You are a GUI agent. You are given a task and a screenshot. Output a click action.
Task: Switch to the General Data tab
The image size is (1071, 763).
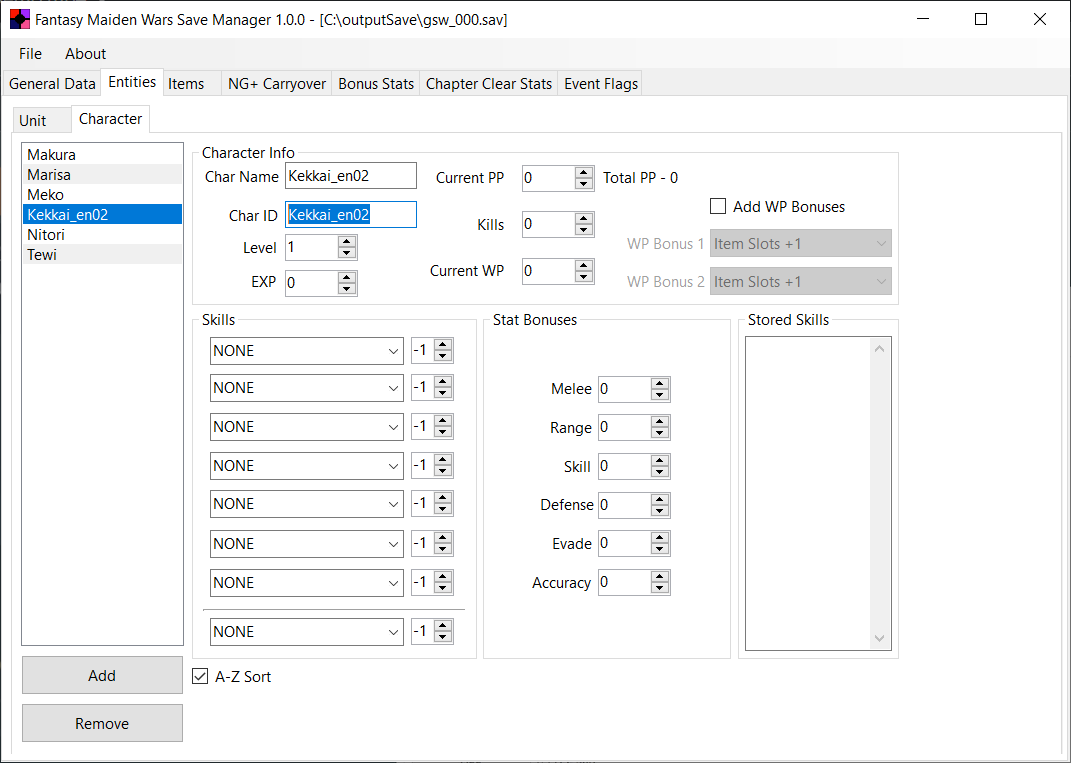coord(52,83)
